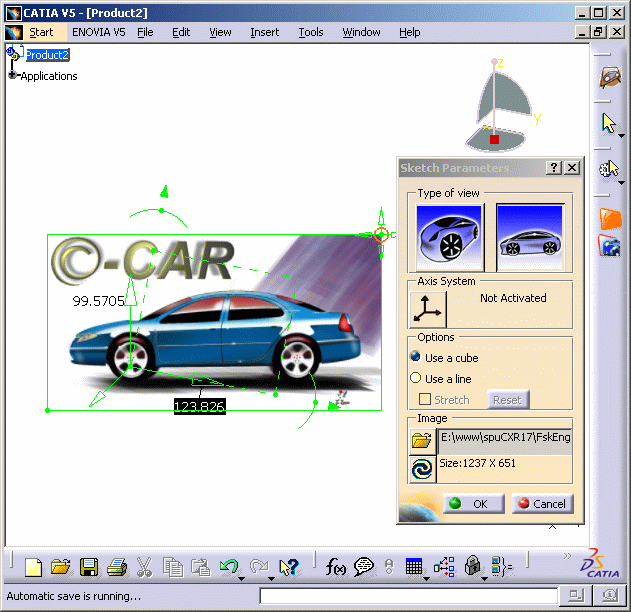This screenshot has height=612, width=631.
Task: Click the Print icon in toolbar
Action: (x=117, y=567)
